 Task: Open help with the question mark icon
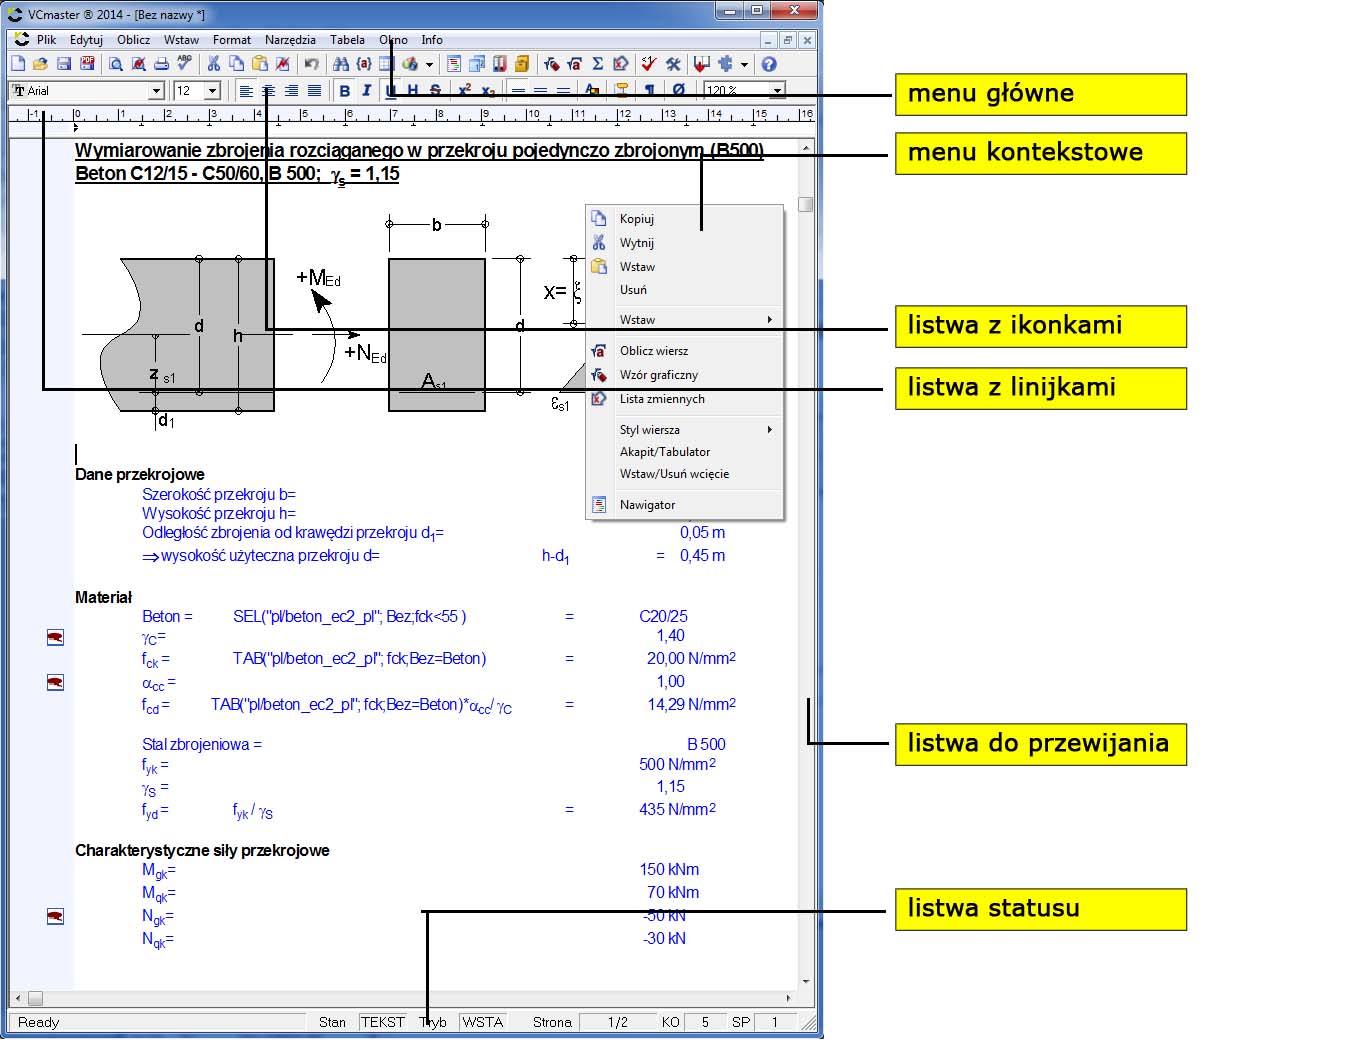pyautogui.click(x=769, y=64)
